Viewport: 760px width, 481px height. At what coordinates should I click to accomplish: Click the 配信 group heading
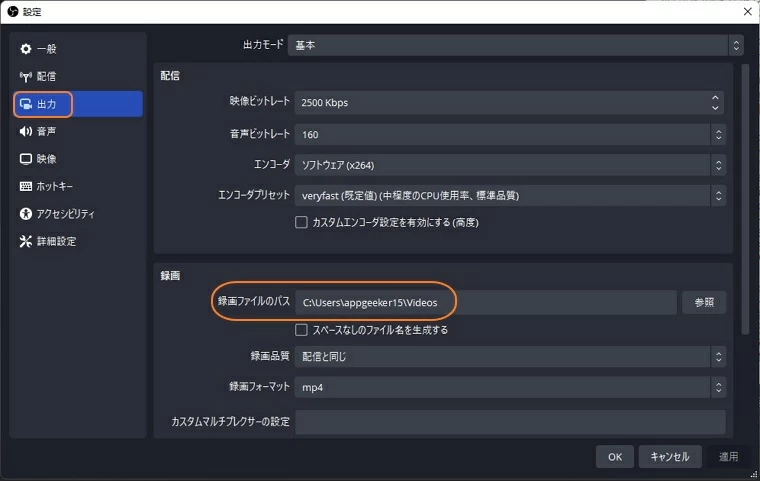tap(170, 76)
